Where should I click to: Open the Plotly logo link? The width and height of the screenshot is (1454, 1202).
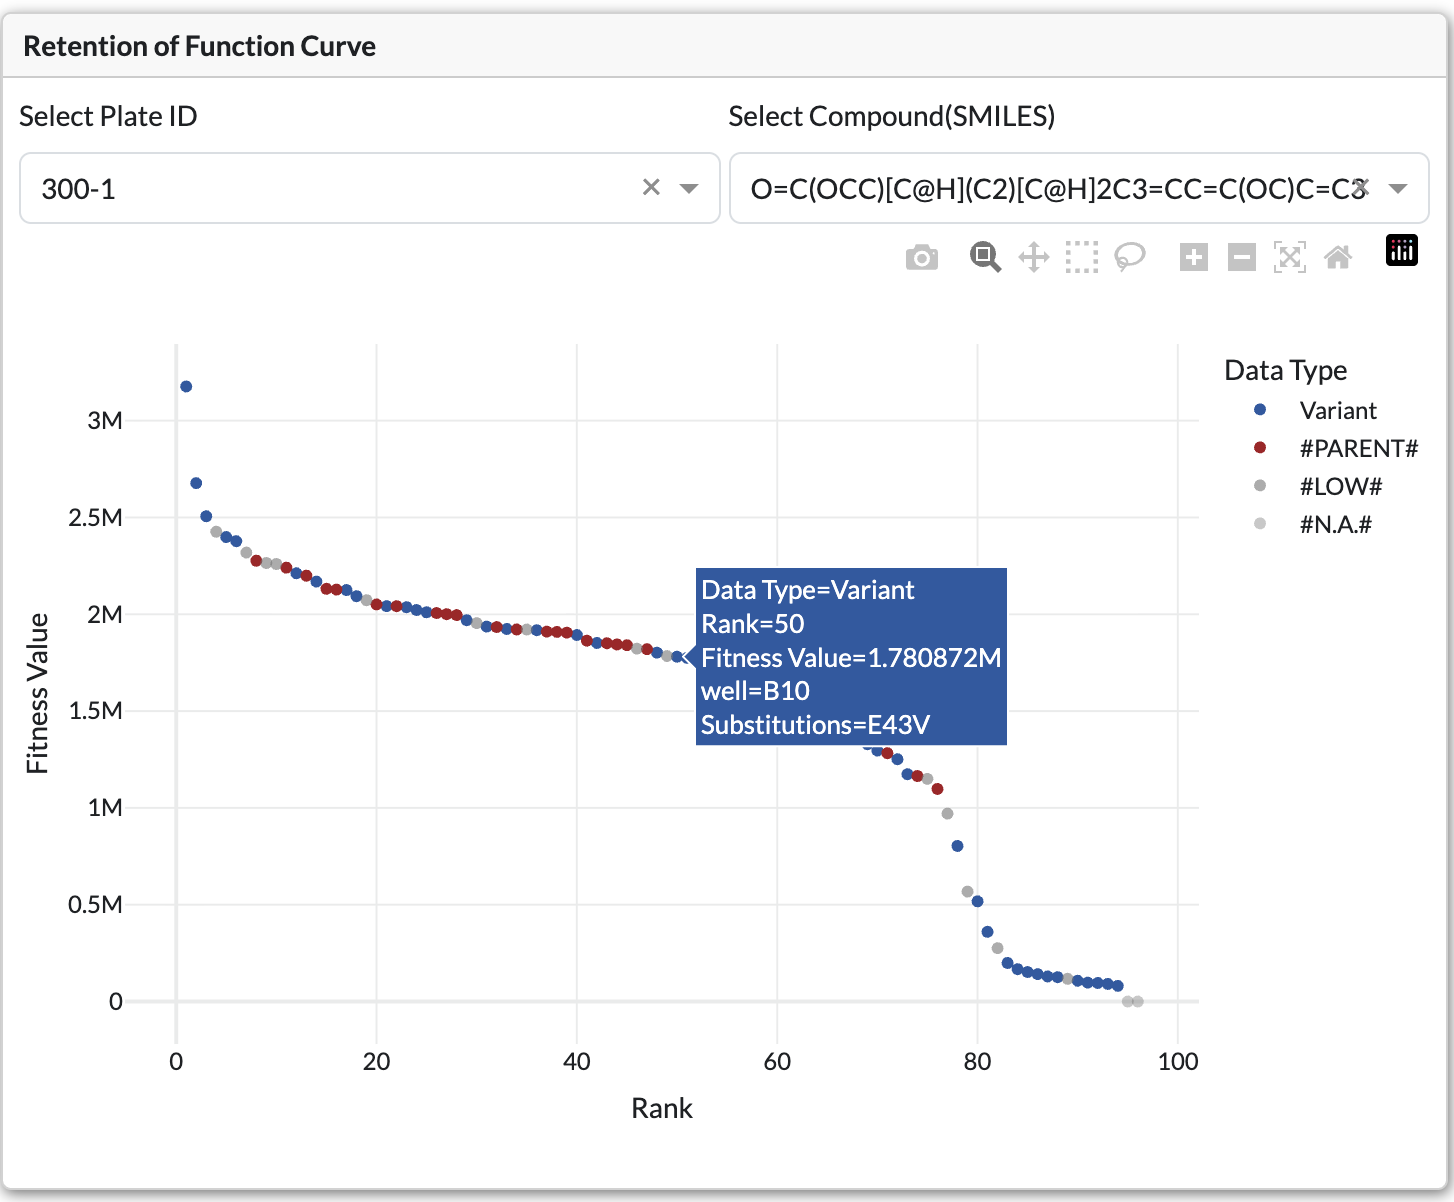point(1402,250)
